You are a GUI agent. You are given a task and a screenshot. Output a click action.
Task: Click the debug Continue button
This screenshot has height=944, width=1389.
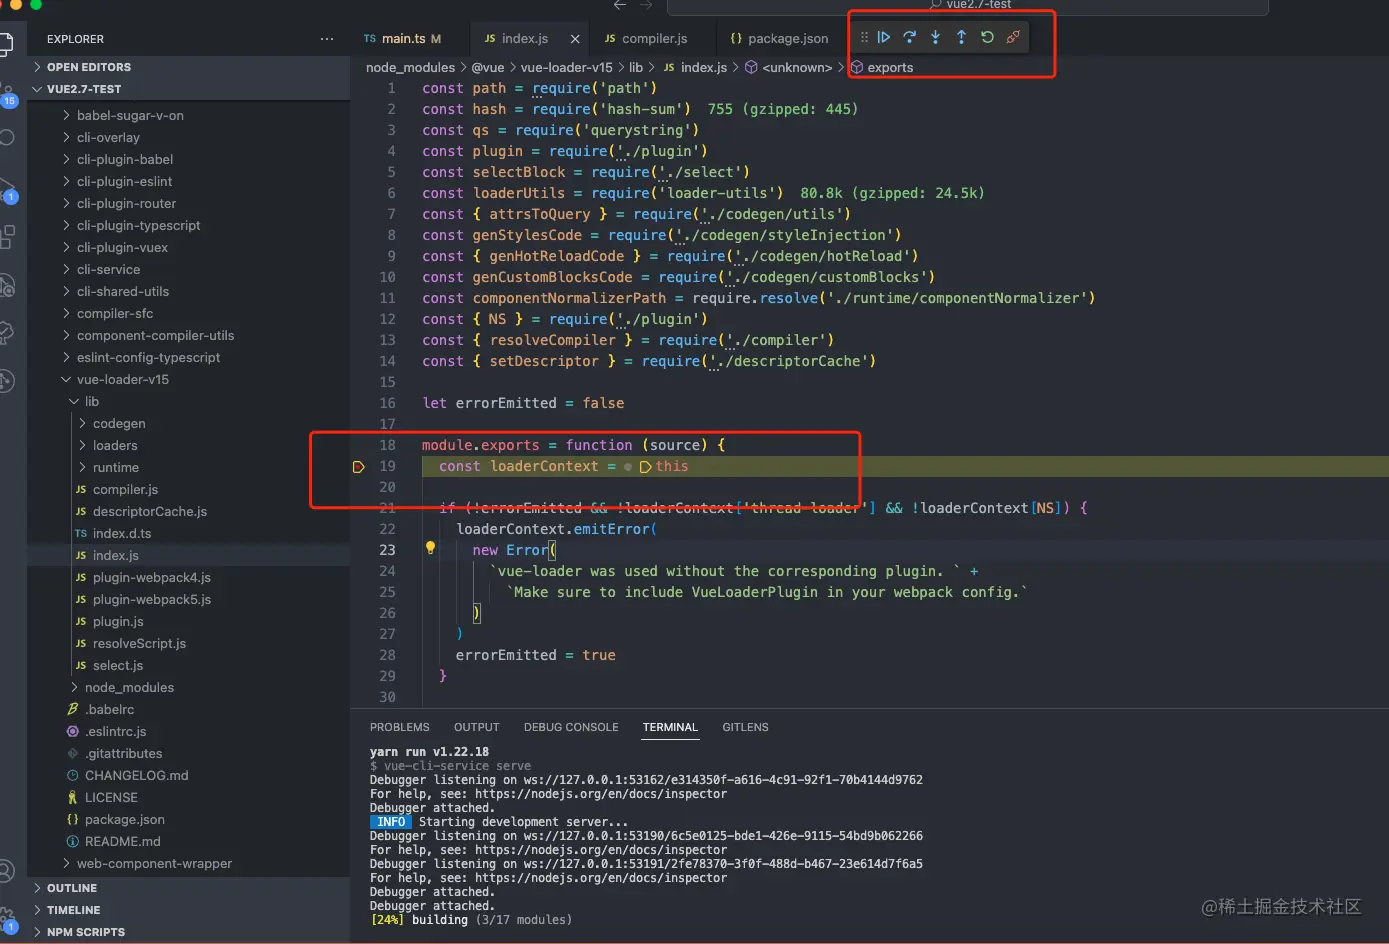click(x=884, y=37)
